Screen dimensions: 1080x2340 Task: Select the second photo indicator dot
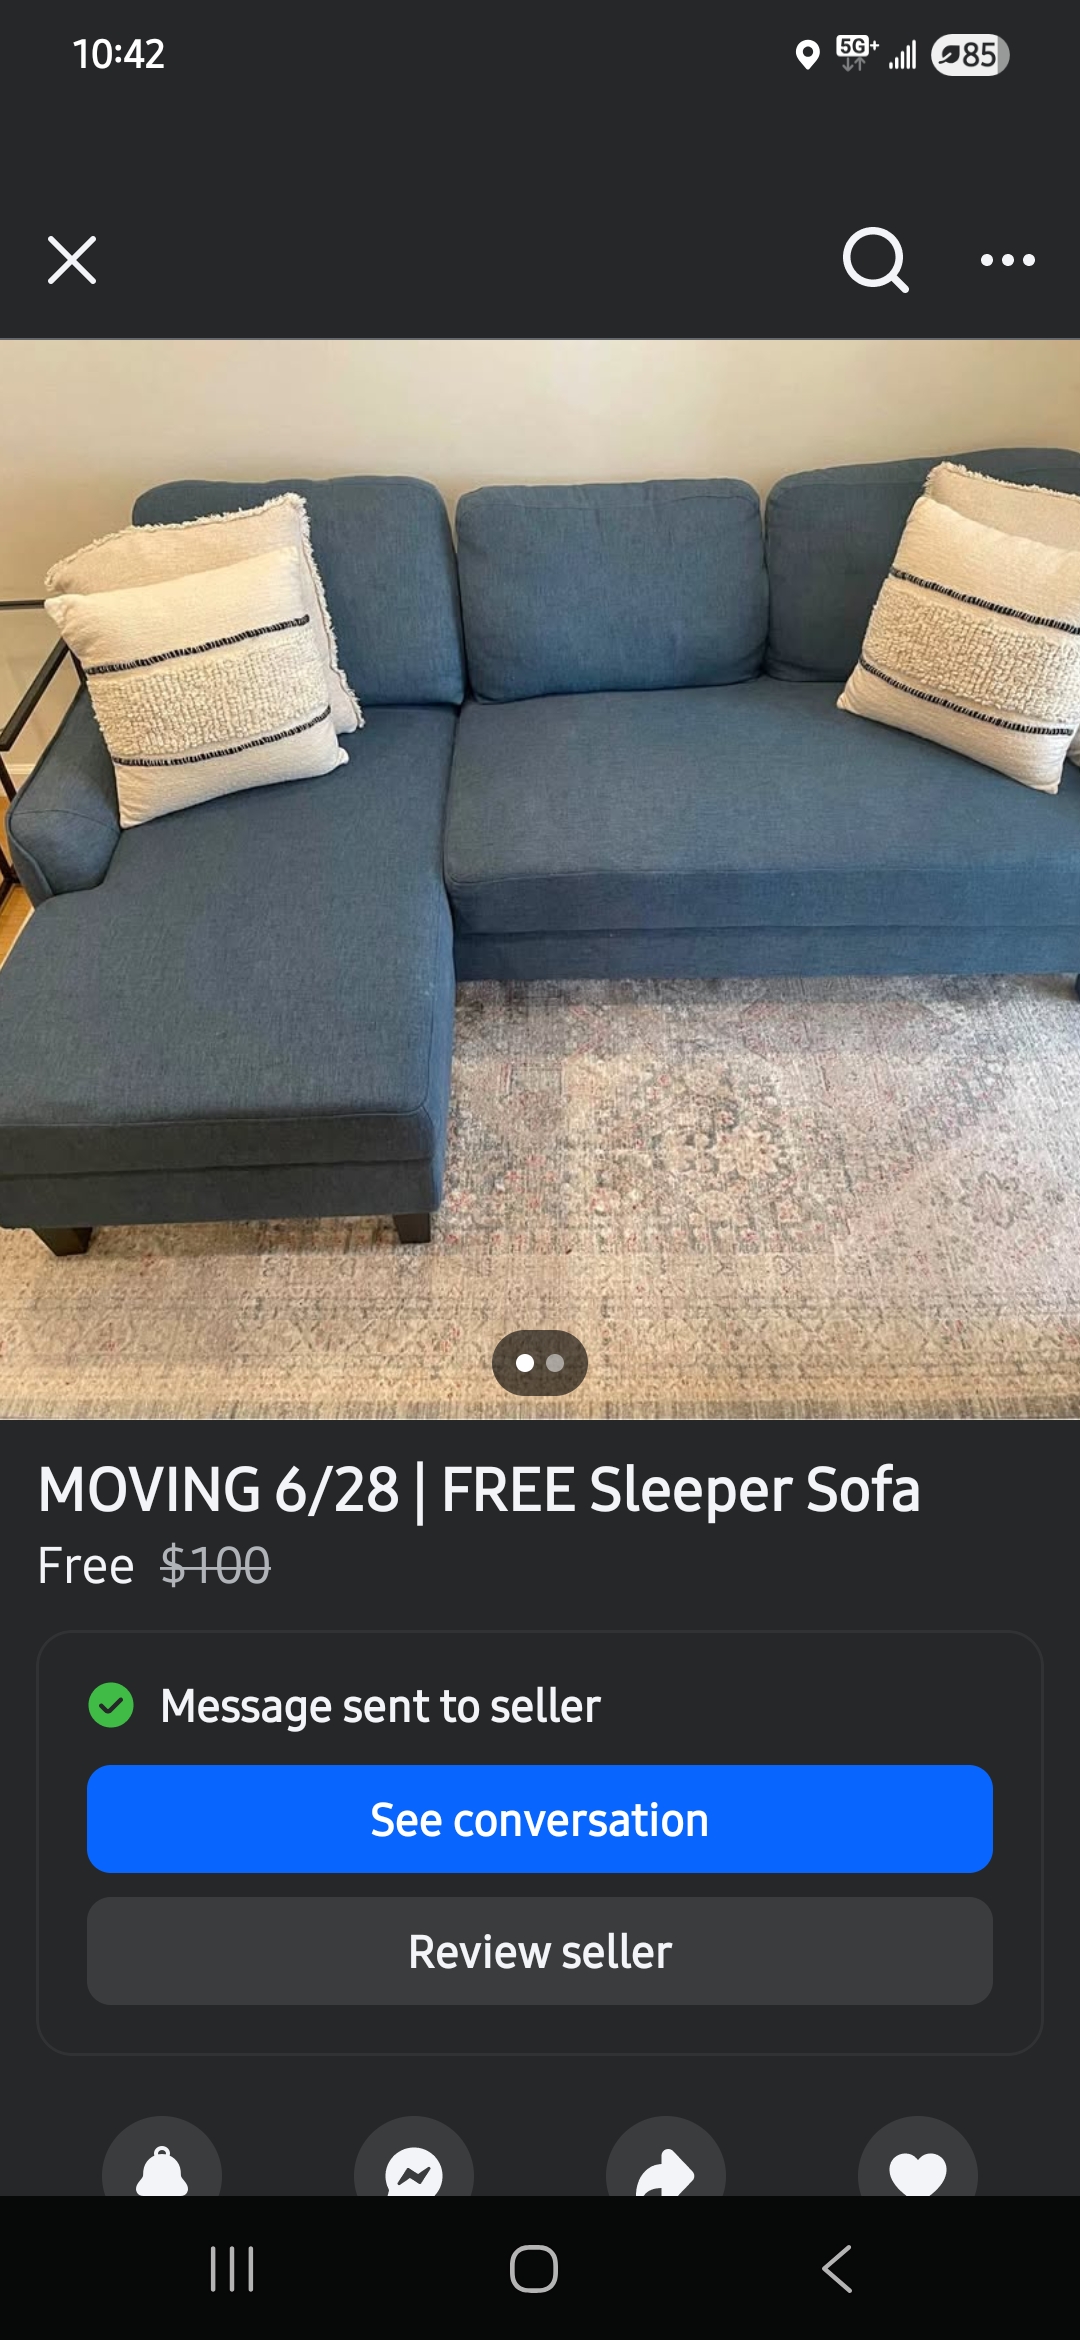coord(555,1363)
